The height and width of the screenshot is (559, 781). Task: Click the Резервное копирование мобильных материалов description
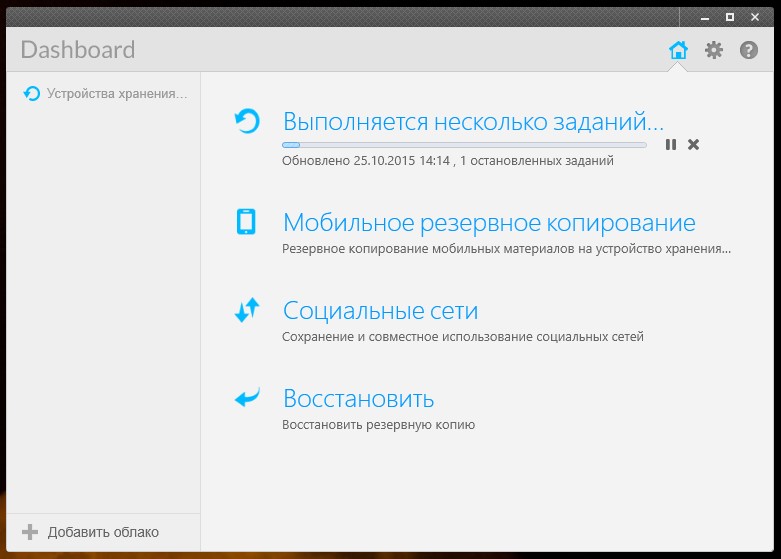pyautogui.click(x=507, y=249)
